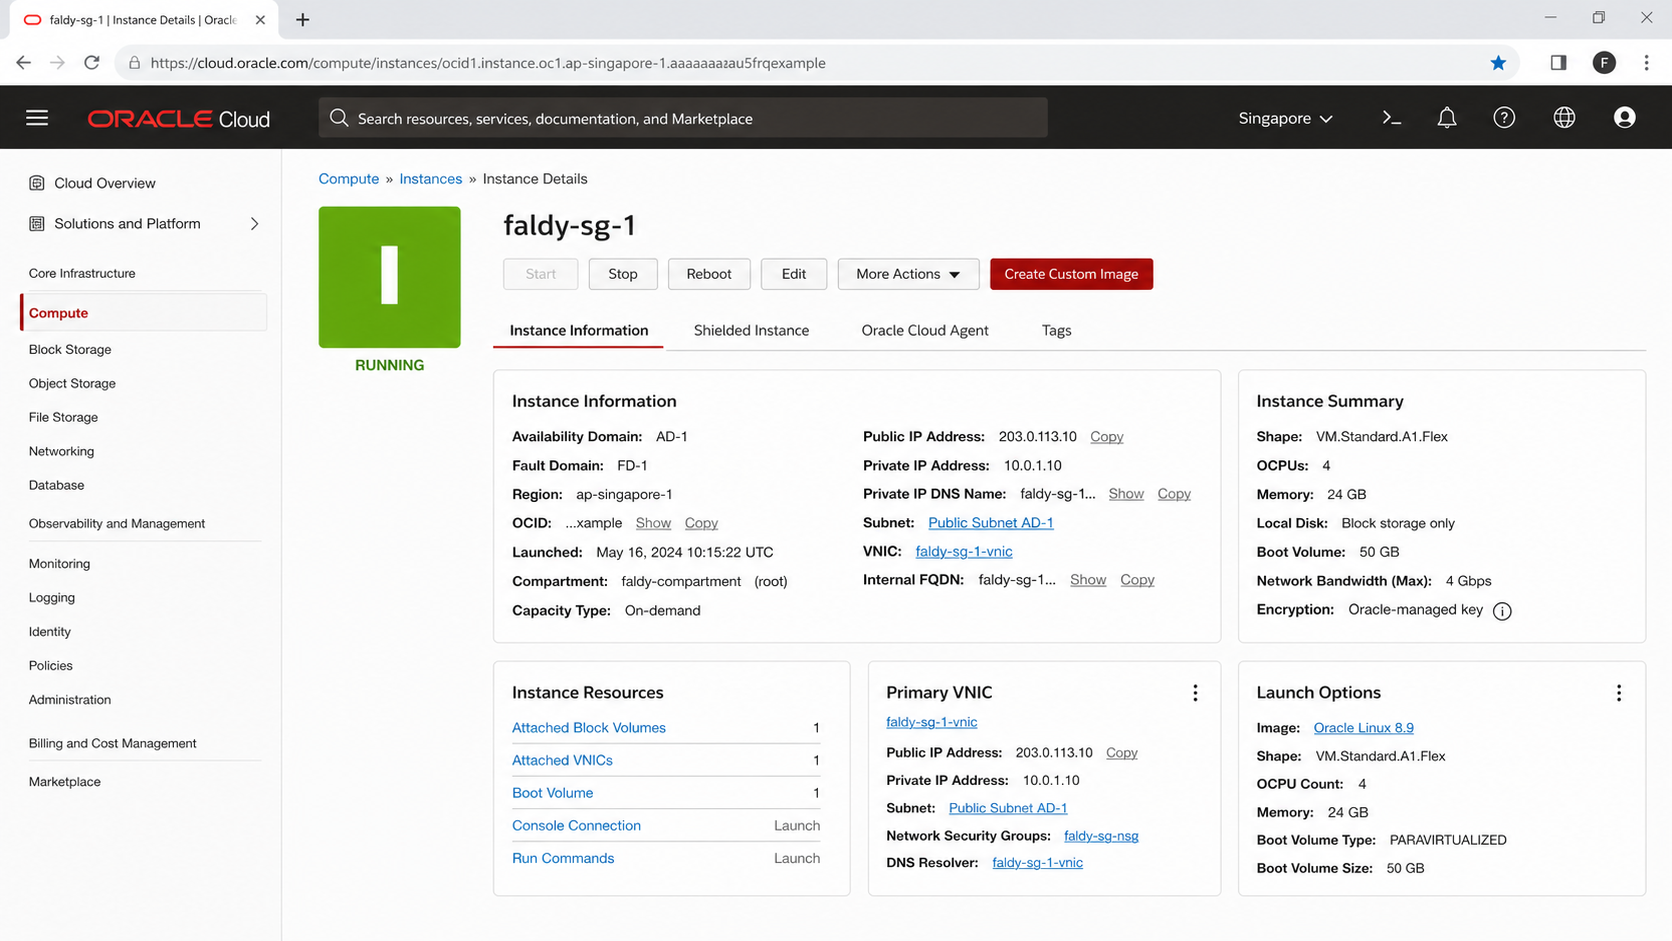
Task: Click the search magnifier icon
Action: click(x=339, y=118)
